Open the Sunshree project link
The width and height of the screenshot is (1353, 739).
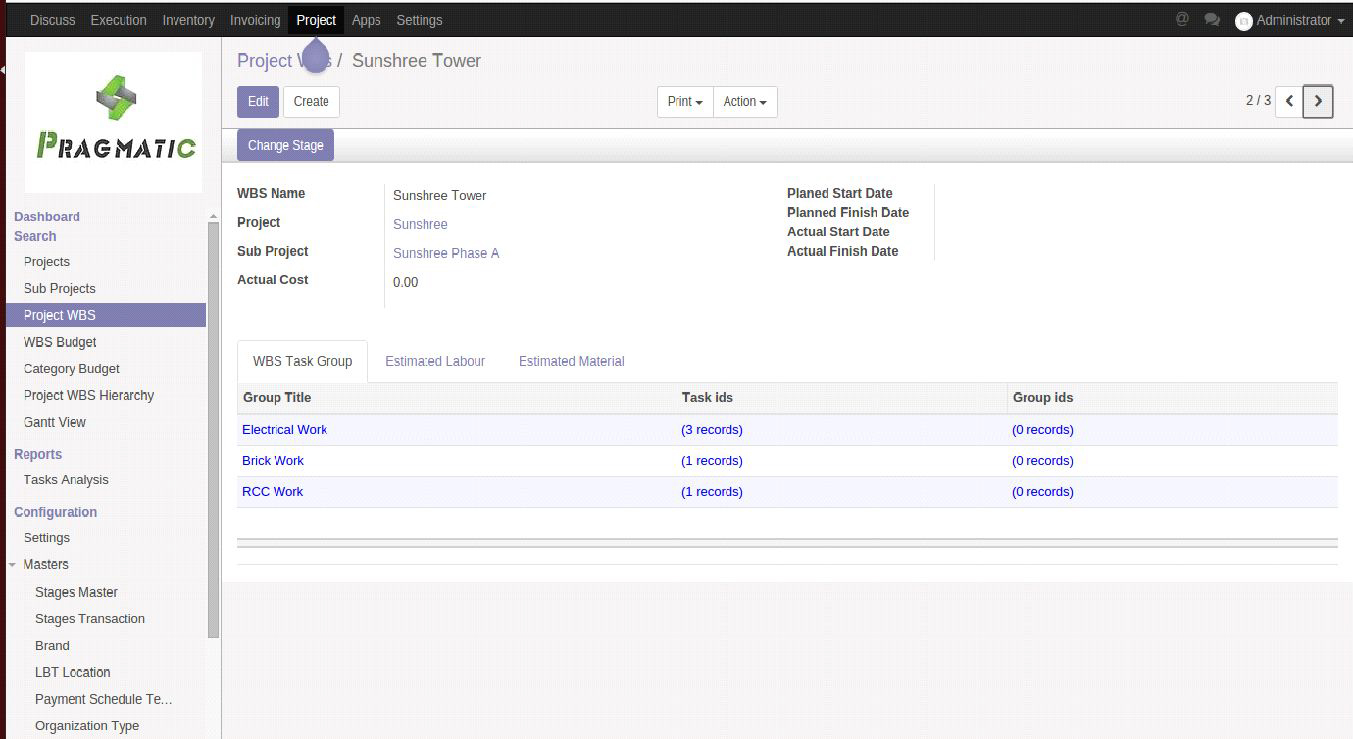point(420,224)
